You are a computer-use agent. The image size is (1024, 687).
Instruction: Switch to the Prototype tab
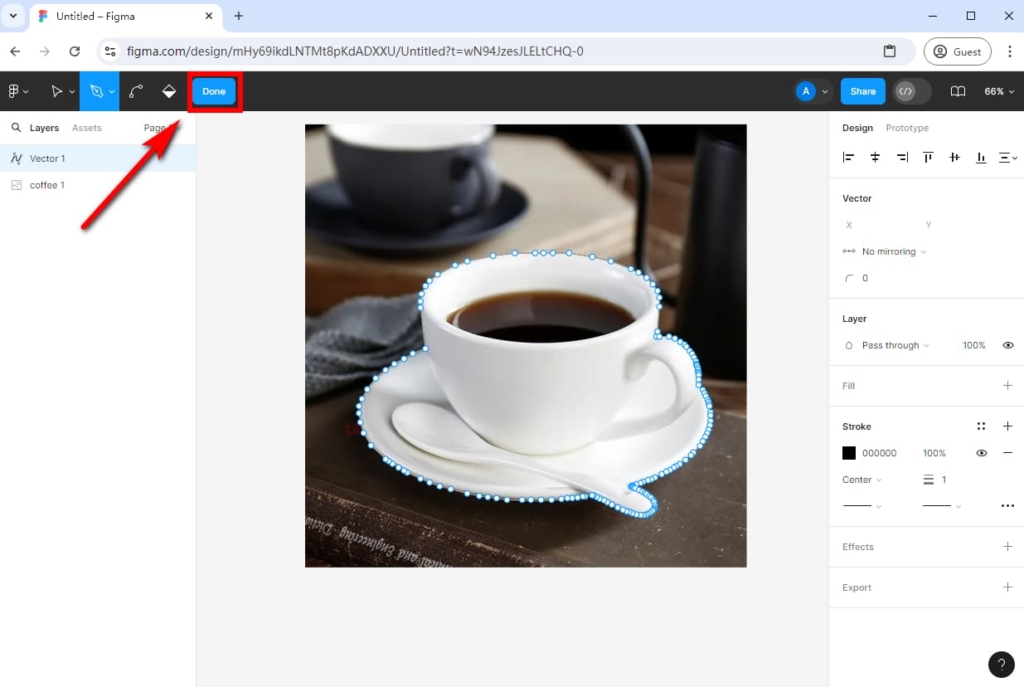point(906,128)
